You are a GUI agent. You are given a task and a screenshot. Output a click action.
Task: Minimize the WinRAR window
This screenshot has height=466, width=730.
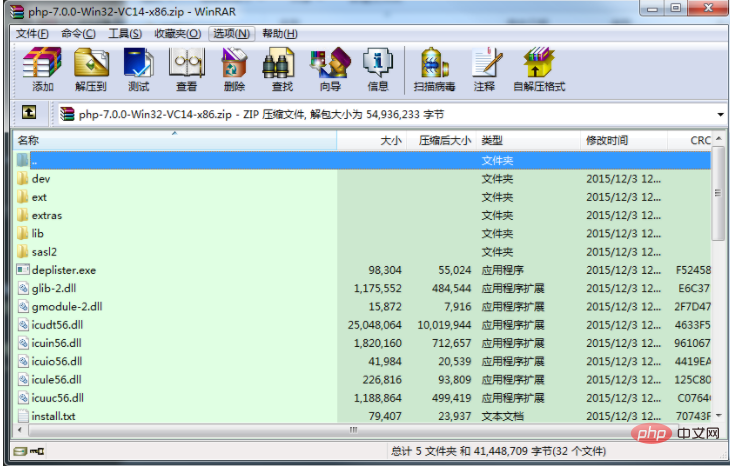653,9
